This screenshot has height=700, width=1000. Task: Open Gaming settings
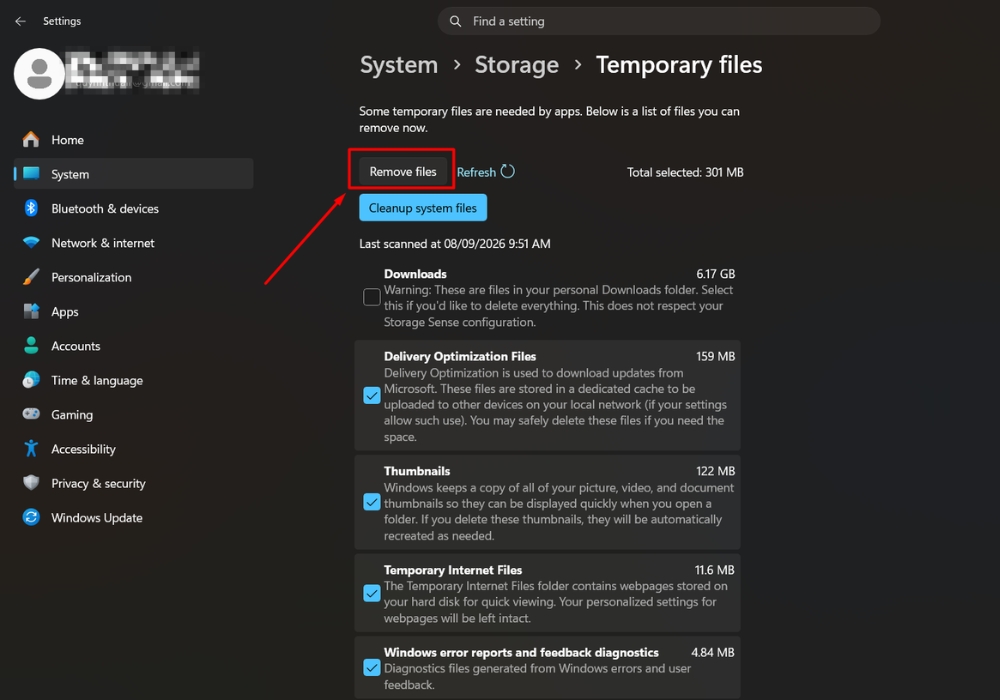tap(133, 415)
